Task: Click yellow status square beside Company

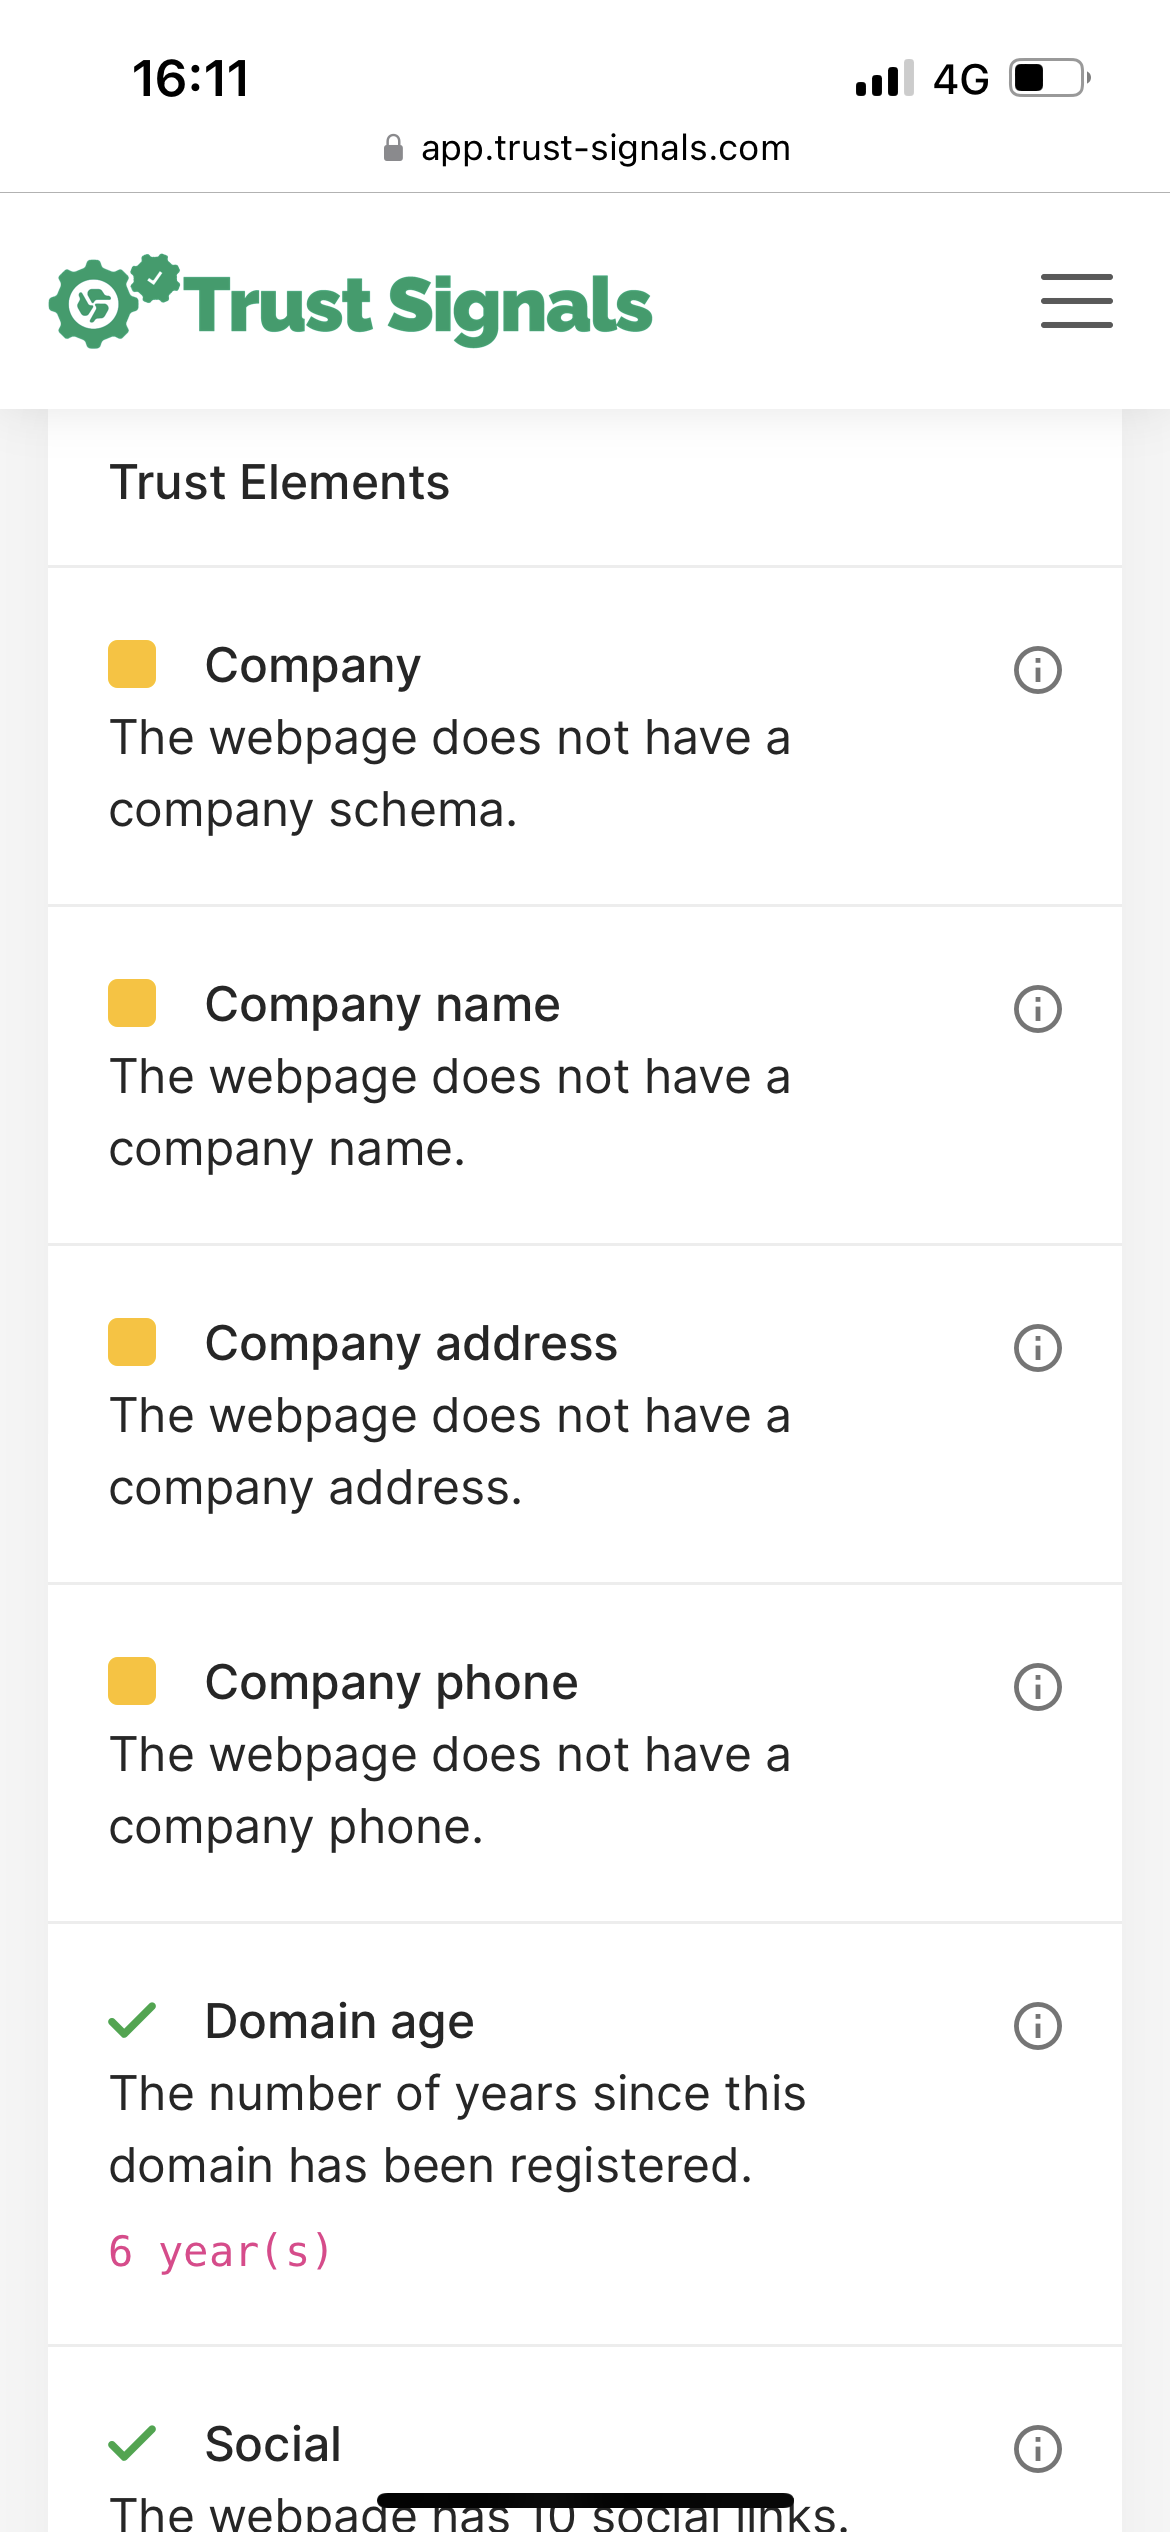Action: point(132,664)
